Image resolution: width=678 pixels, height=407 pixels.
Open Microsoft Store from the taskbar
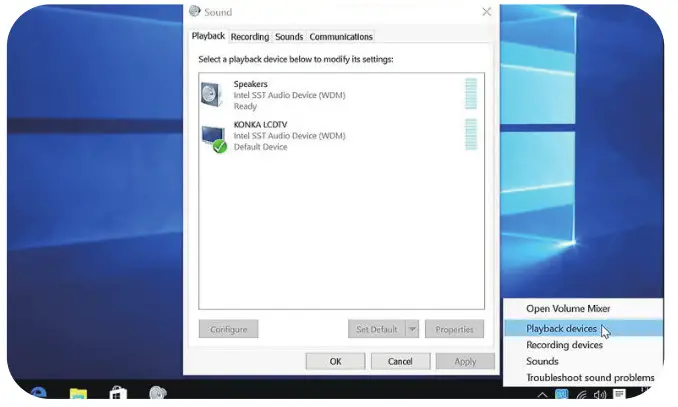[118, 393]
